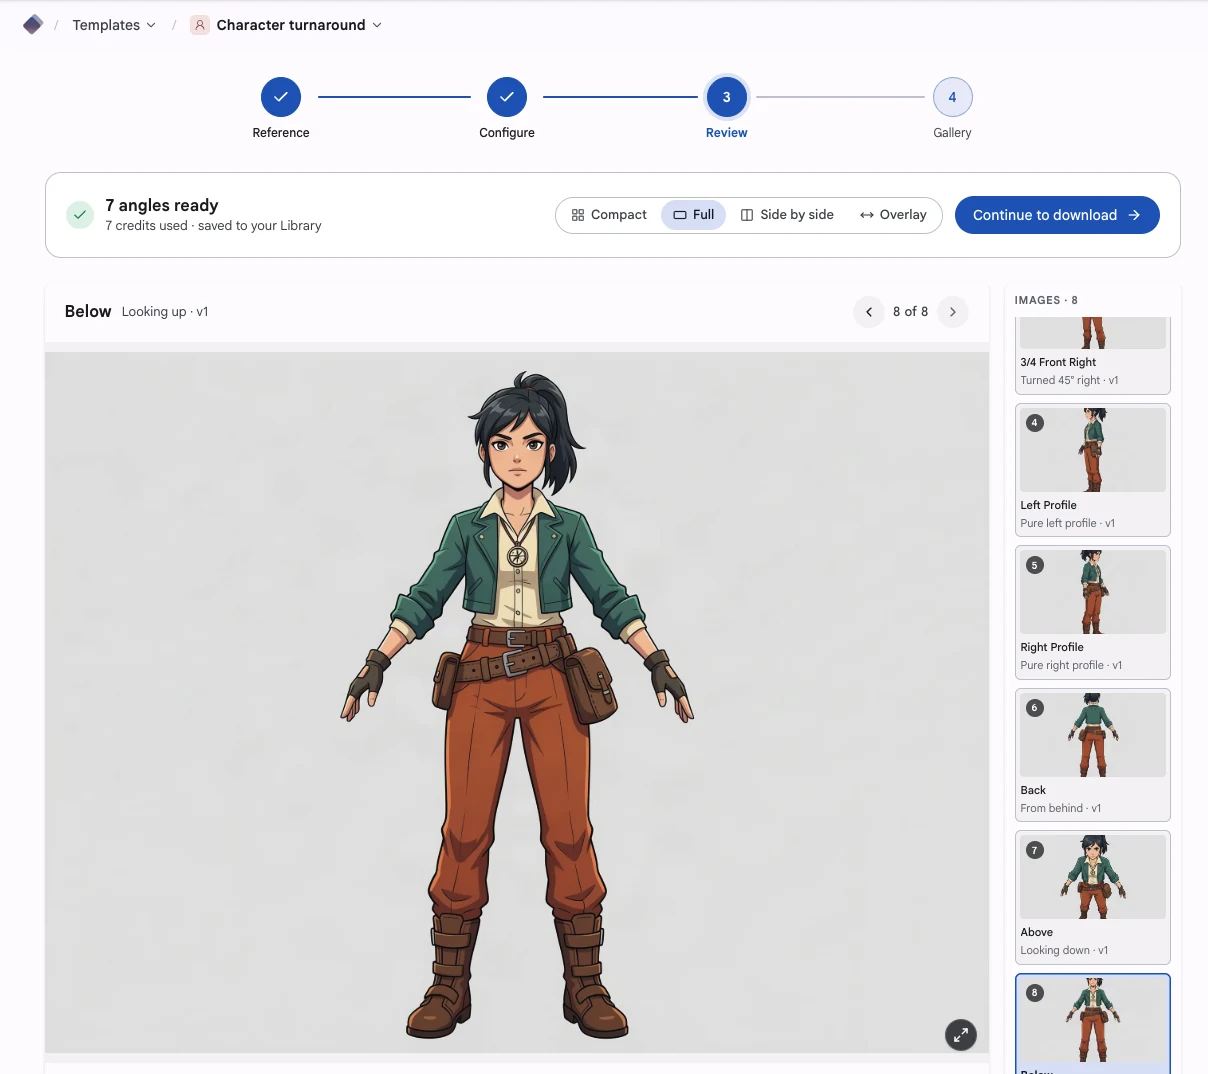The image size is (1208, 1074).
Task: Click the number 4 badge on Left Profile
Action: 1035,423
